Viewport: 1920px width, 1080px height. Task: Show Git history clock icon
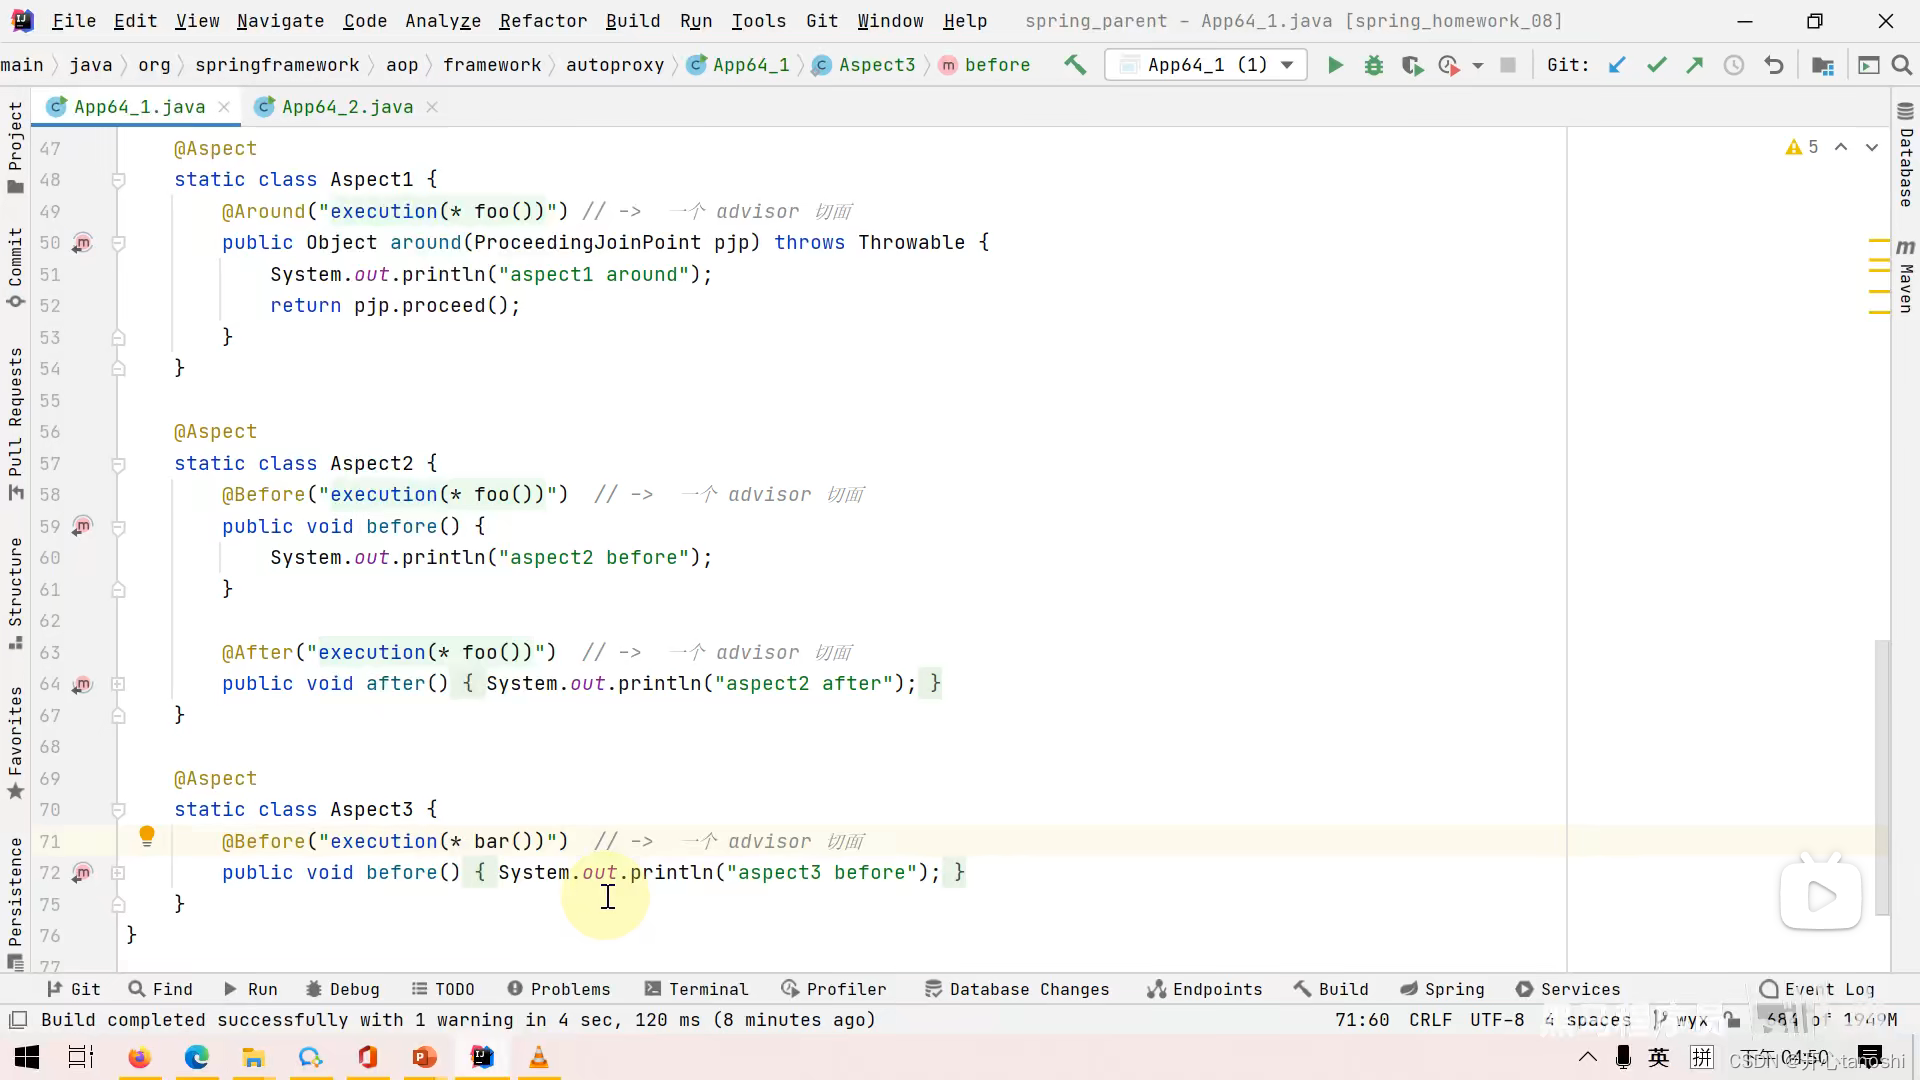pyautogui.click(x=1734, y=66)
